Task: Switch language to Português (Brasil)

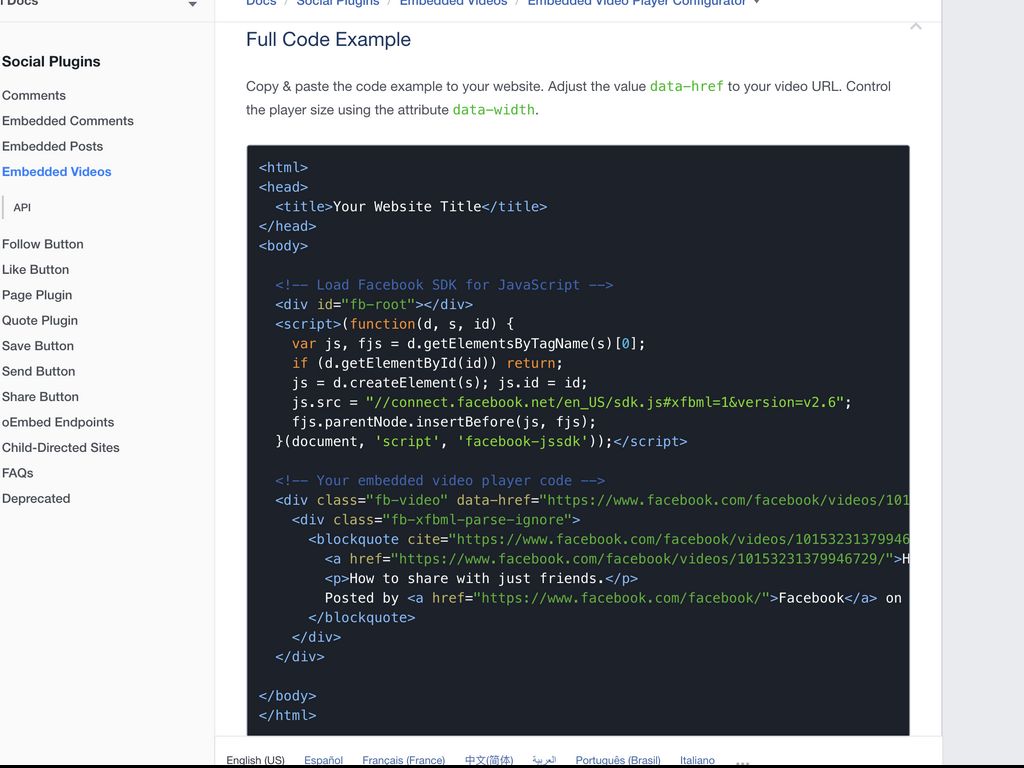Action: click(617, 760)
